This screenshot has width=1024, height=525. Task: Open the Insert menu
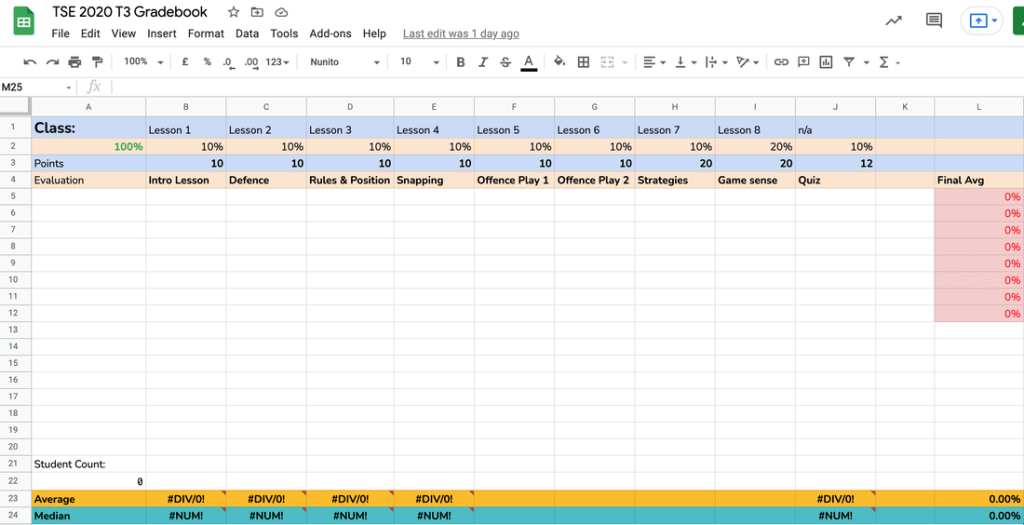[161, 33]
